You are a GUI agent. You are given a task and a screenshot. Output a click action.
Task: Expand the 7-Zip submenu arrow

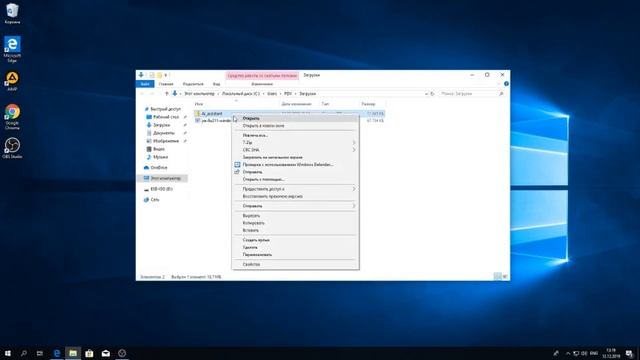pyautogui.click(x=354, y=142)
